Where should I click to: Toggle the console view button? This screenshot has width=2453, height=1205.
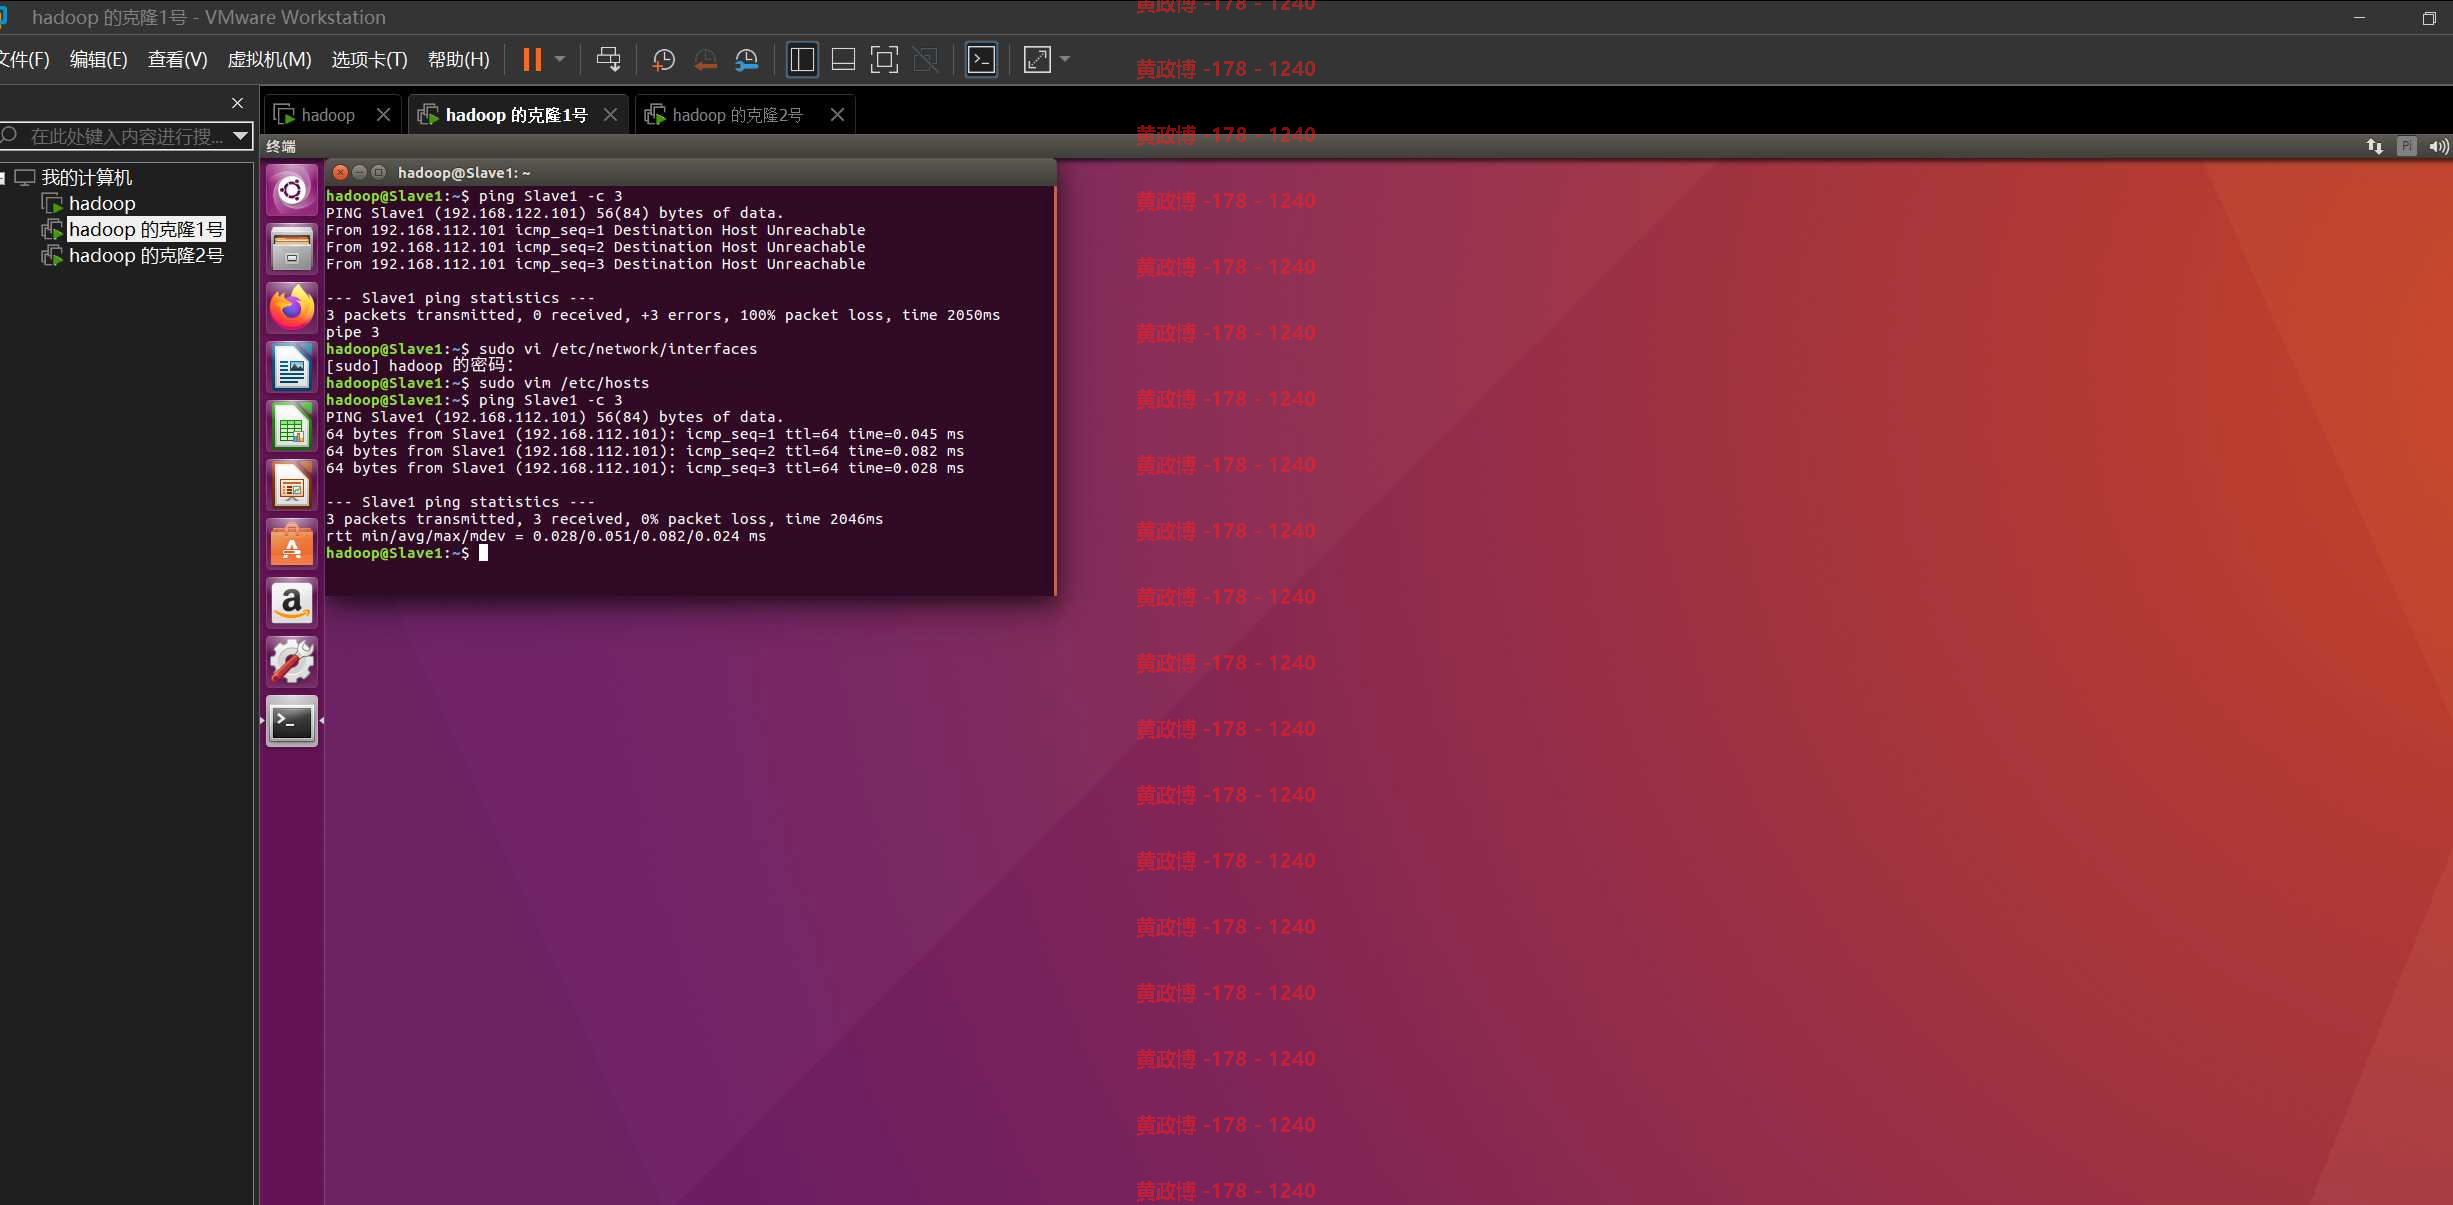(981, 60)
